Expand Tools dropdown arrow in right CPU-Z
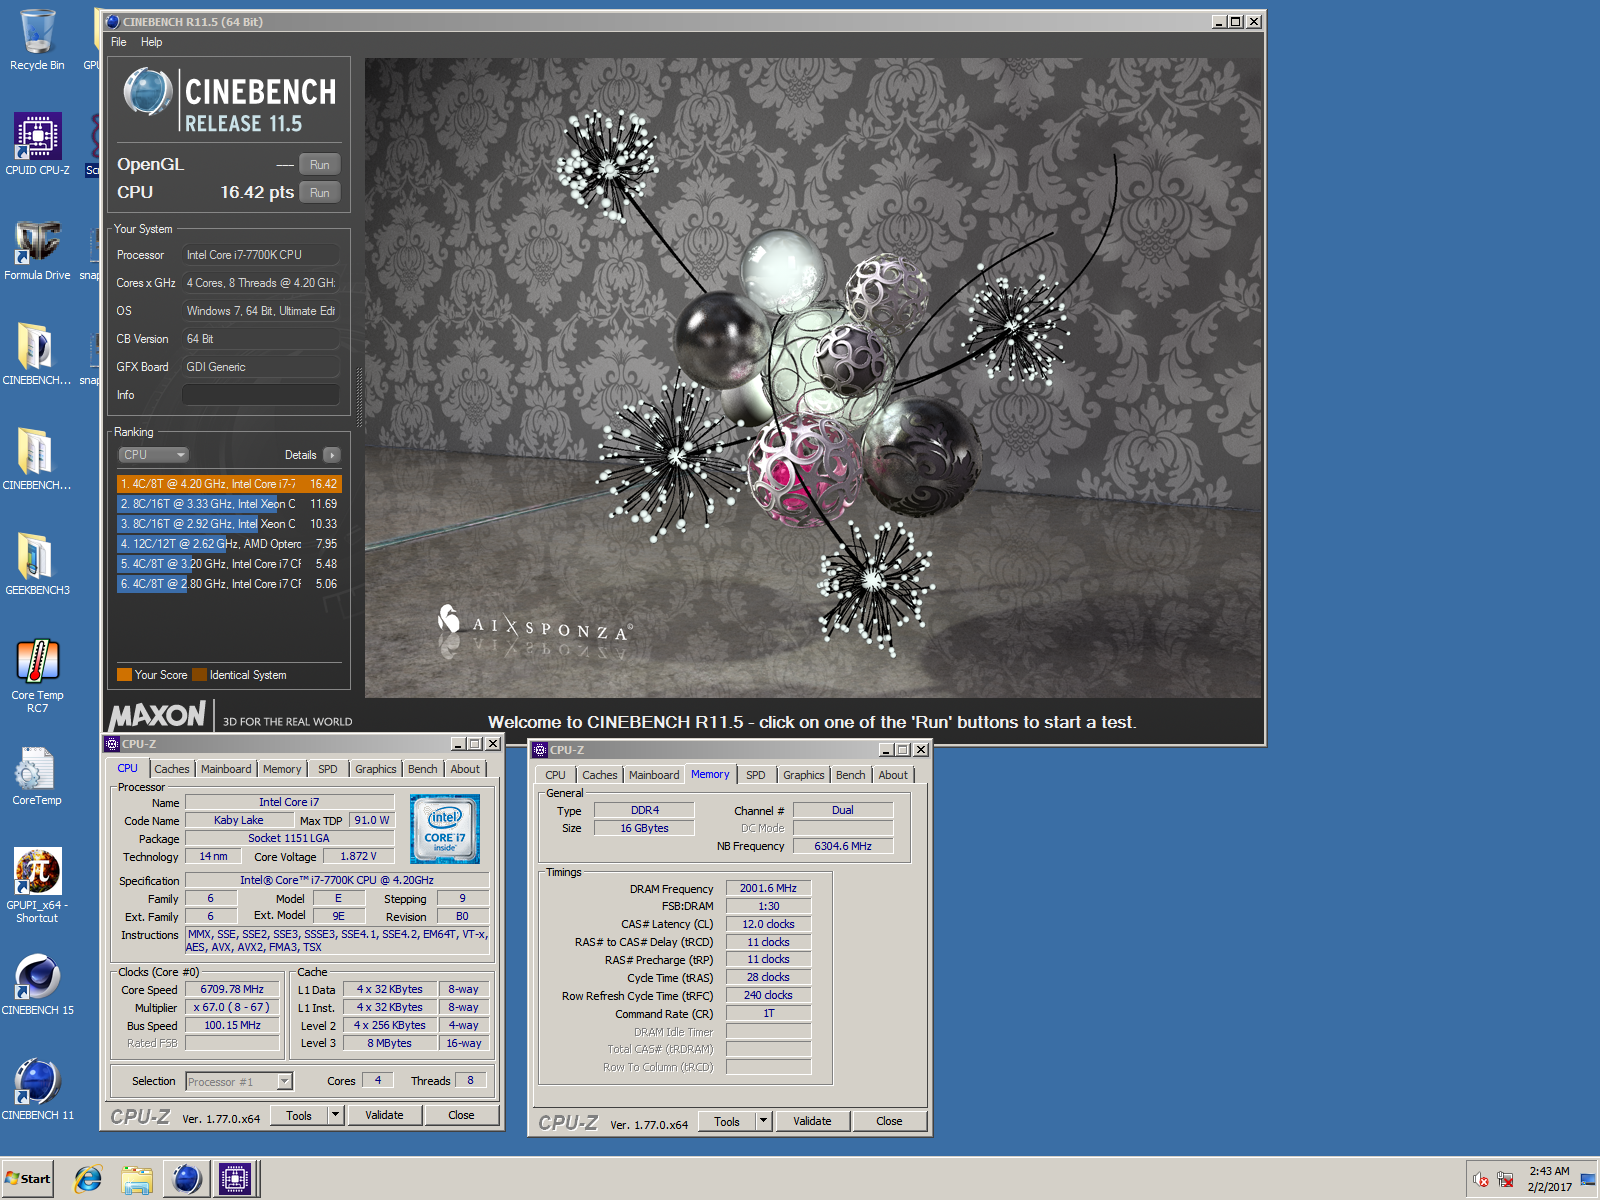 point(764,1121)
